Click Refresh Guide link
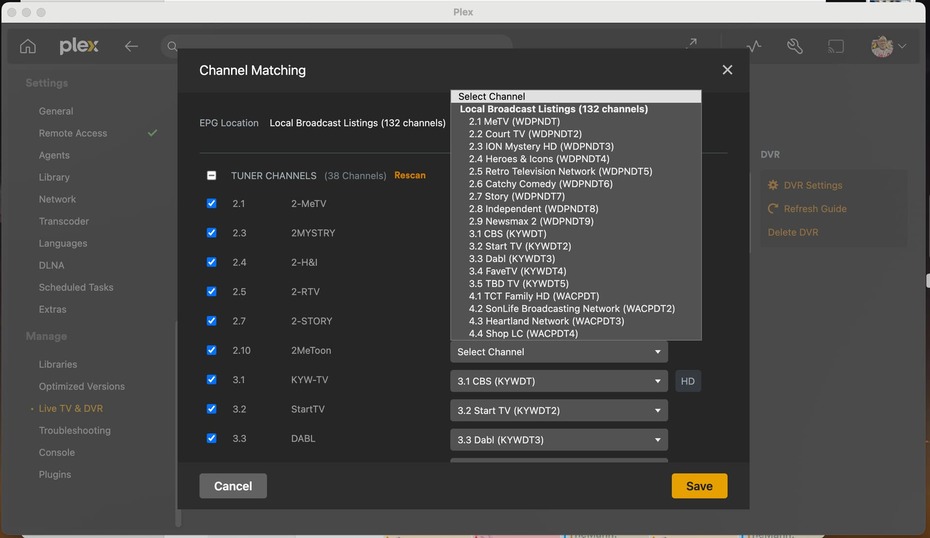This screenshot has width=930, height=538. pyautogui.click(x=815, y=209)
